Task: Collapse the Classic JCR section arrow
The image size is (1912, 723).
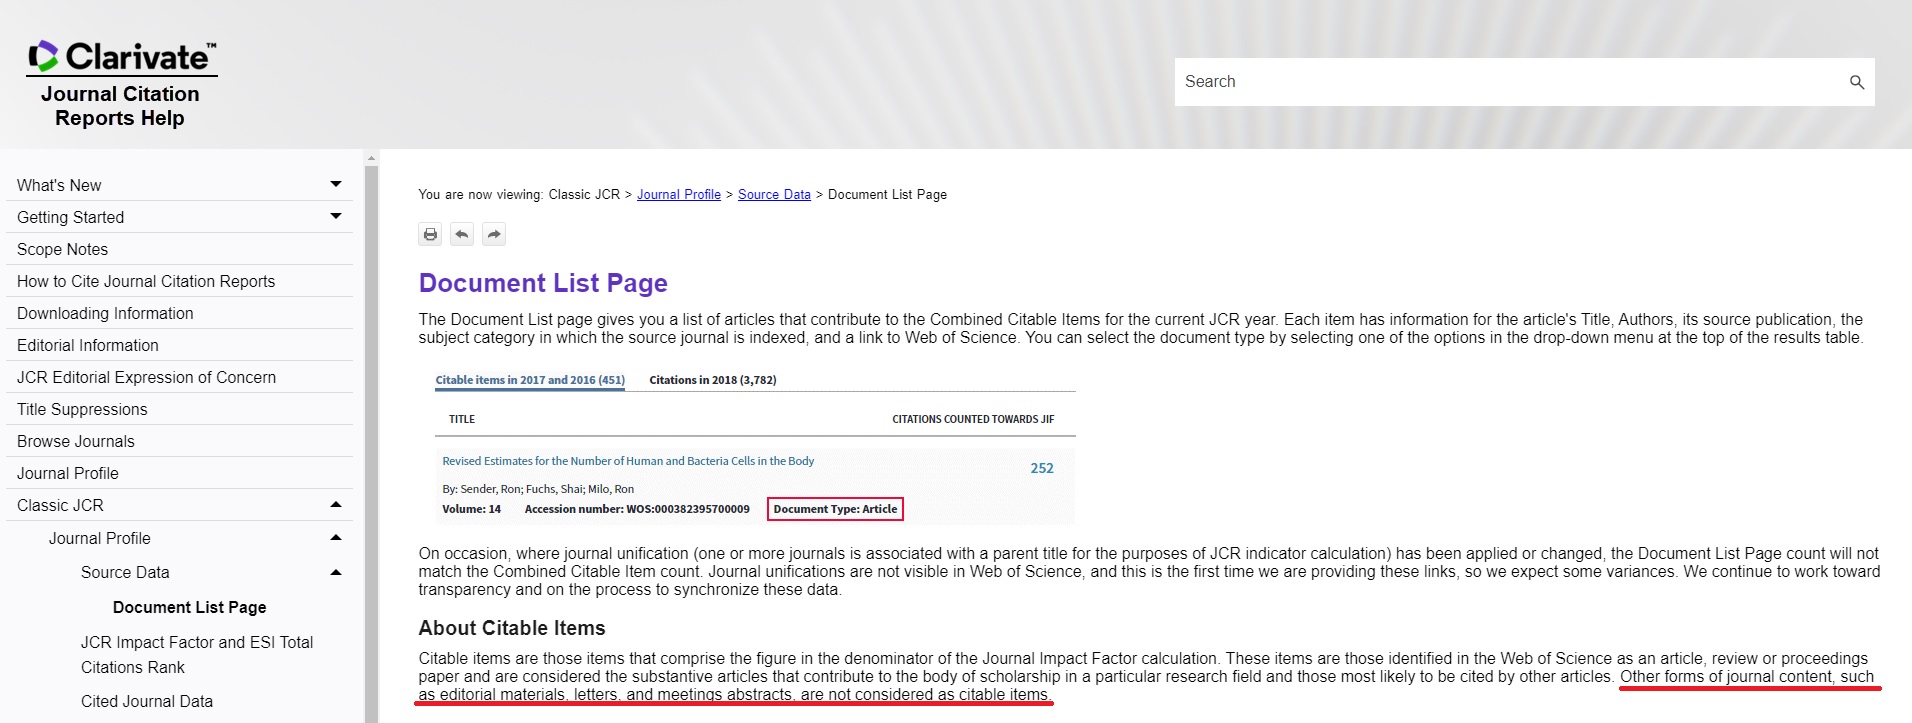Action: pos(336,505)
